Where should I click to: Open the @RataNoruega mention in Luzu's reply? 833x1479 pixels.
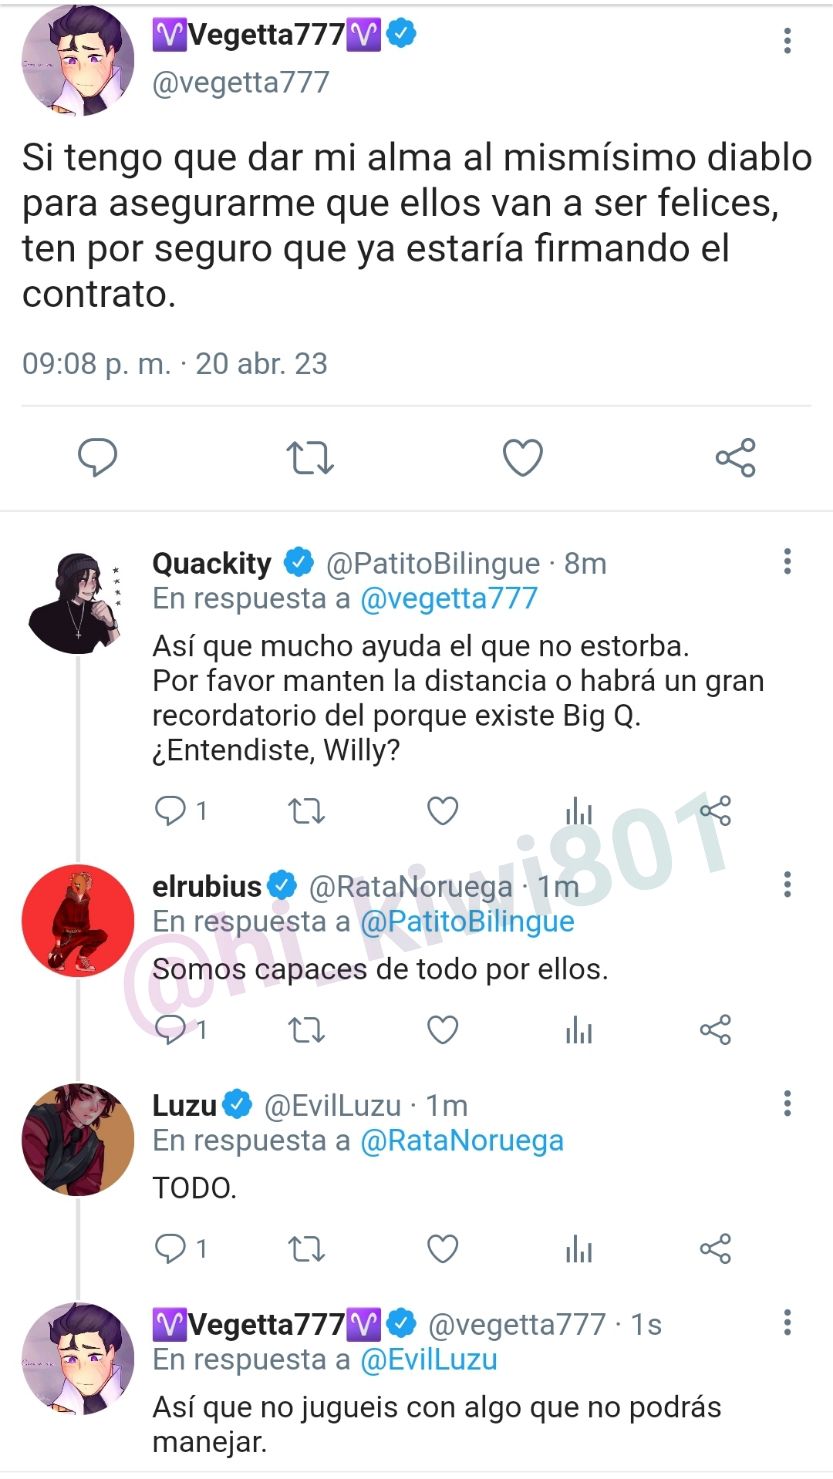[x=462, y=1141]
